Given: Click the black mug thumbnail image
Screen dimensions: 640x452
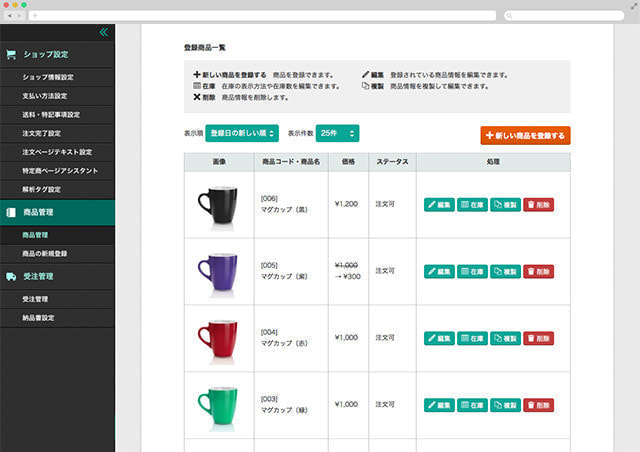Looking at the screenshot, I should pyautogui.click(x=218, y=204).
